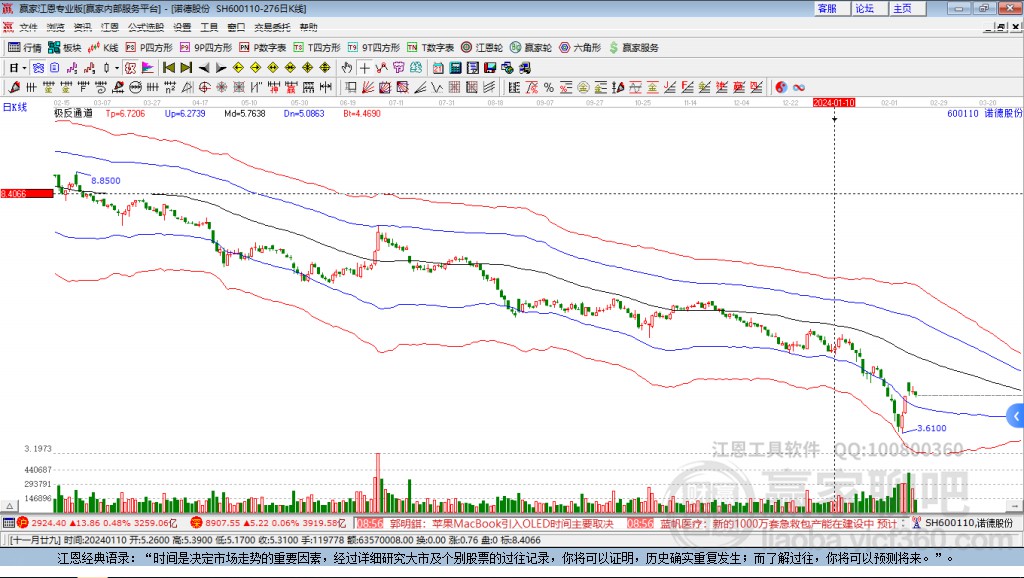
Task: Switch to the K线 chart view
Action: [103, 47]
